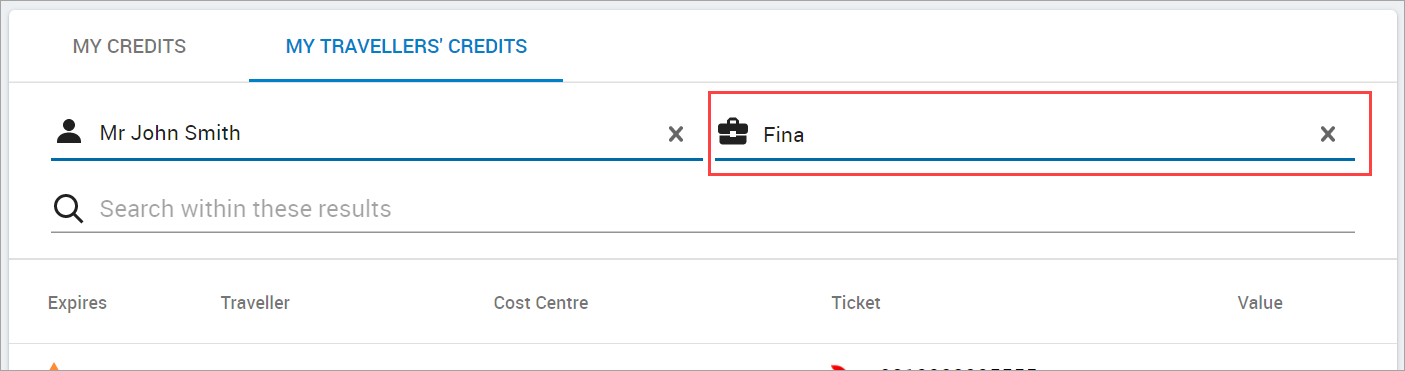Sort by the Ticket column header
This screenshot has height=371, width=1405.
[856, 302]
